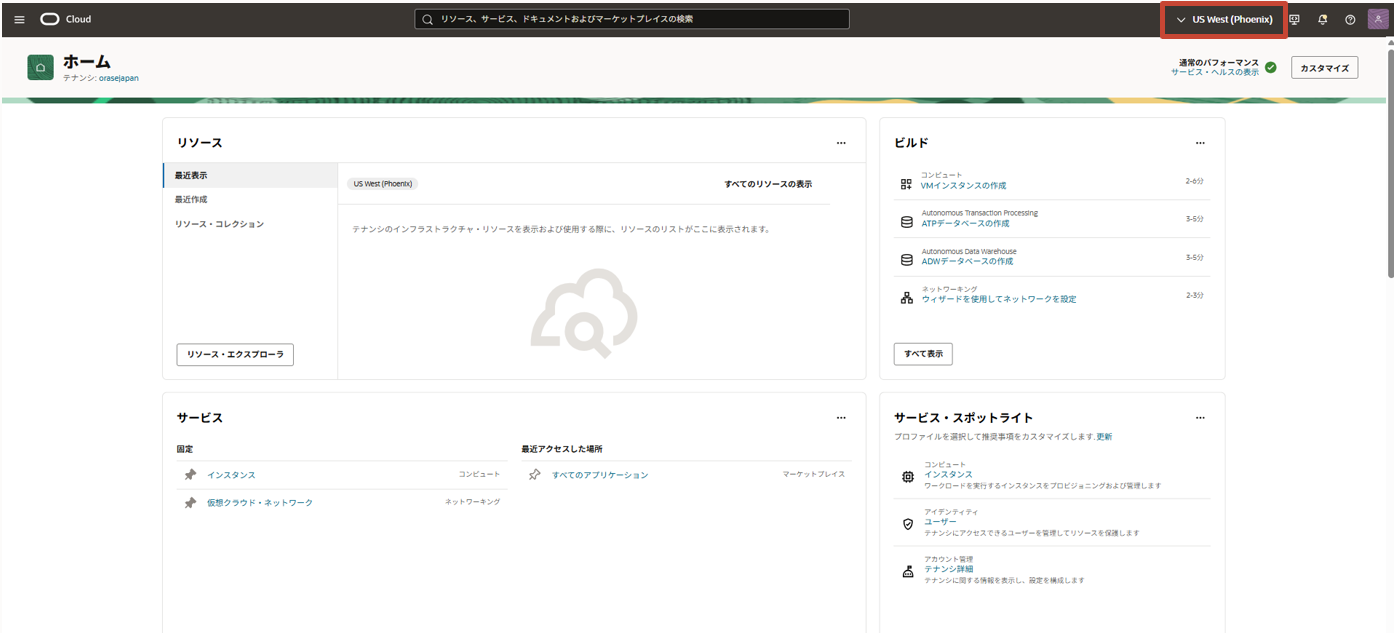Open the help question mark icon

tap(1350, 19)
